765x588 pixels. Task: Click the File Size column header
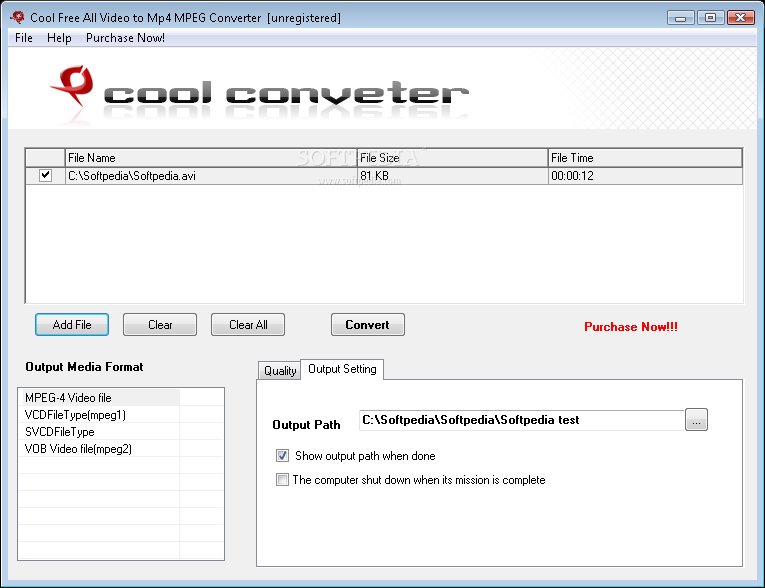(452, 158)
